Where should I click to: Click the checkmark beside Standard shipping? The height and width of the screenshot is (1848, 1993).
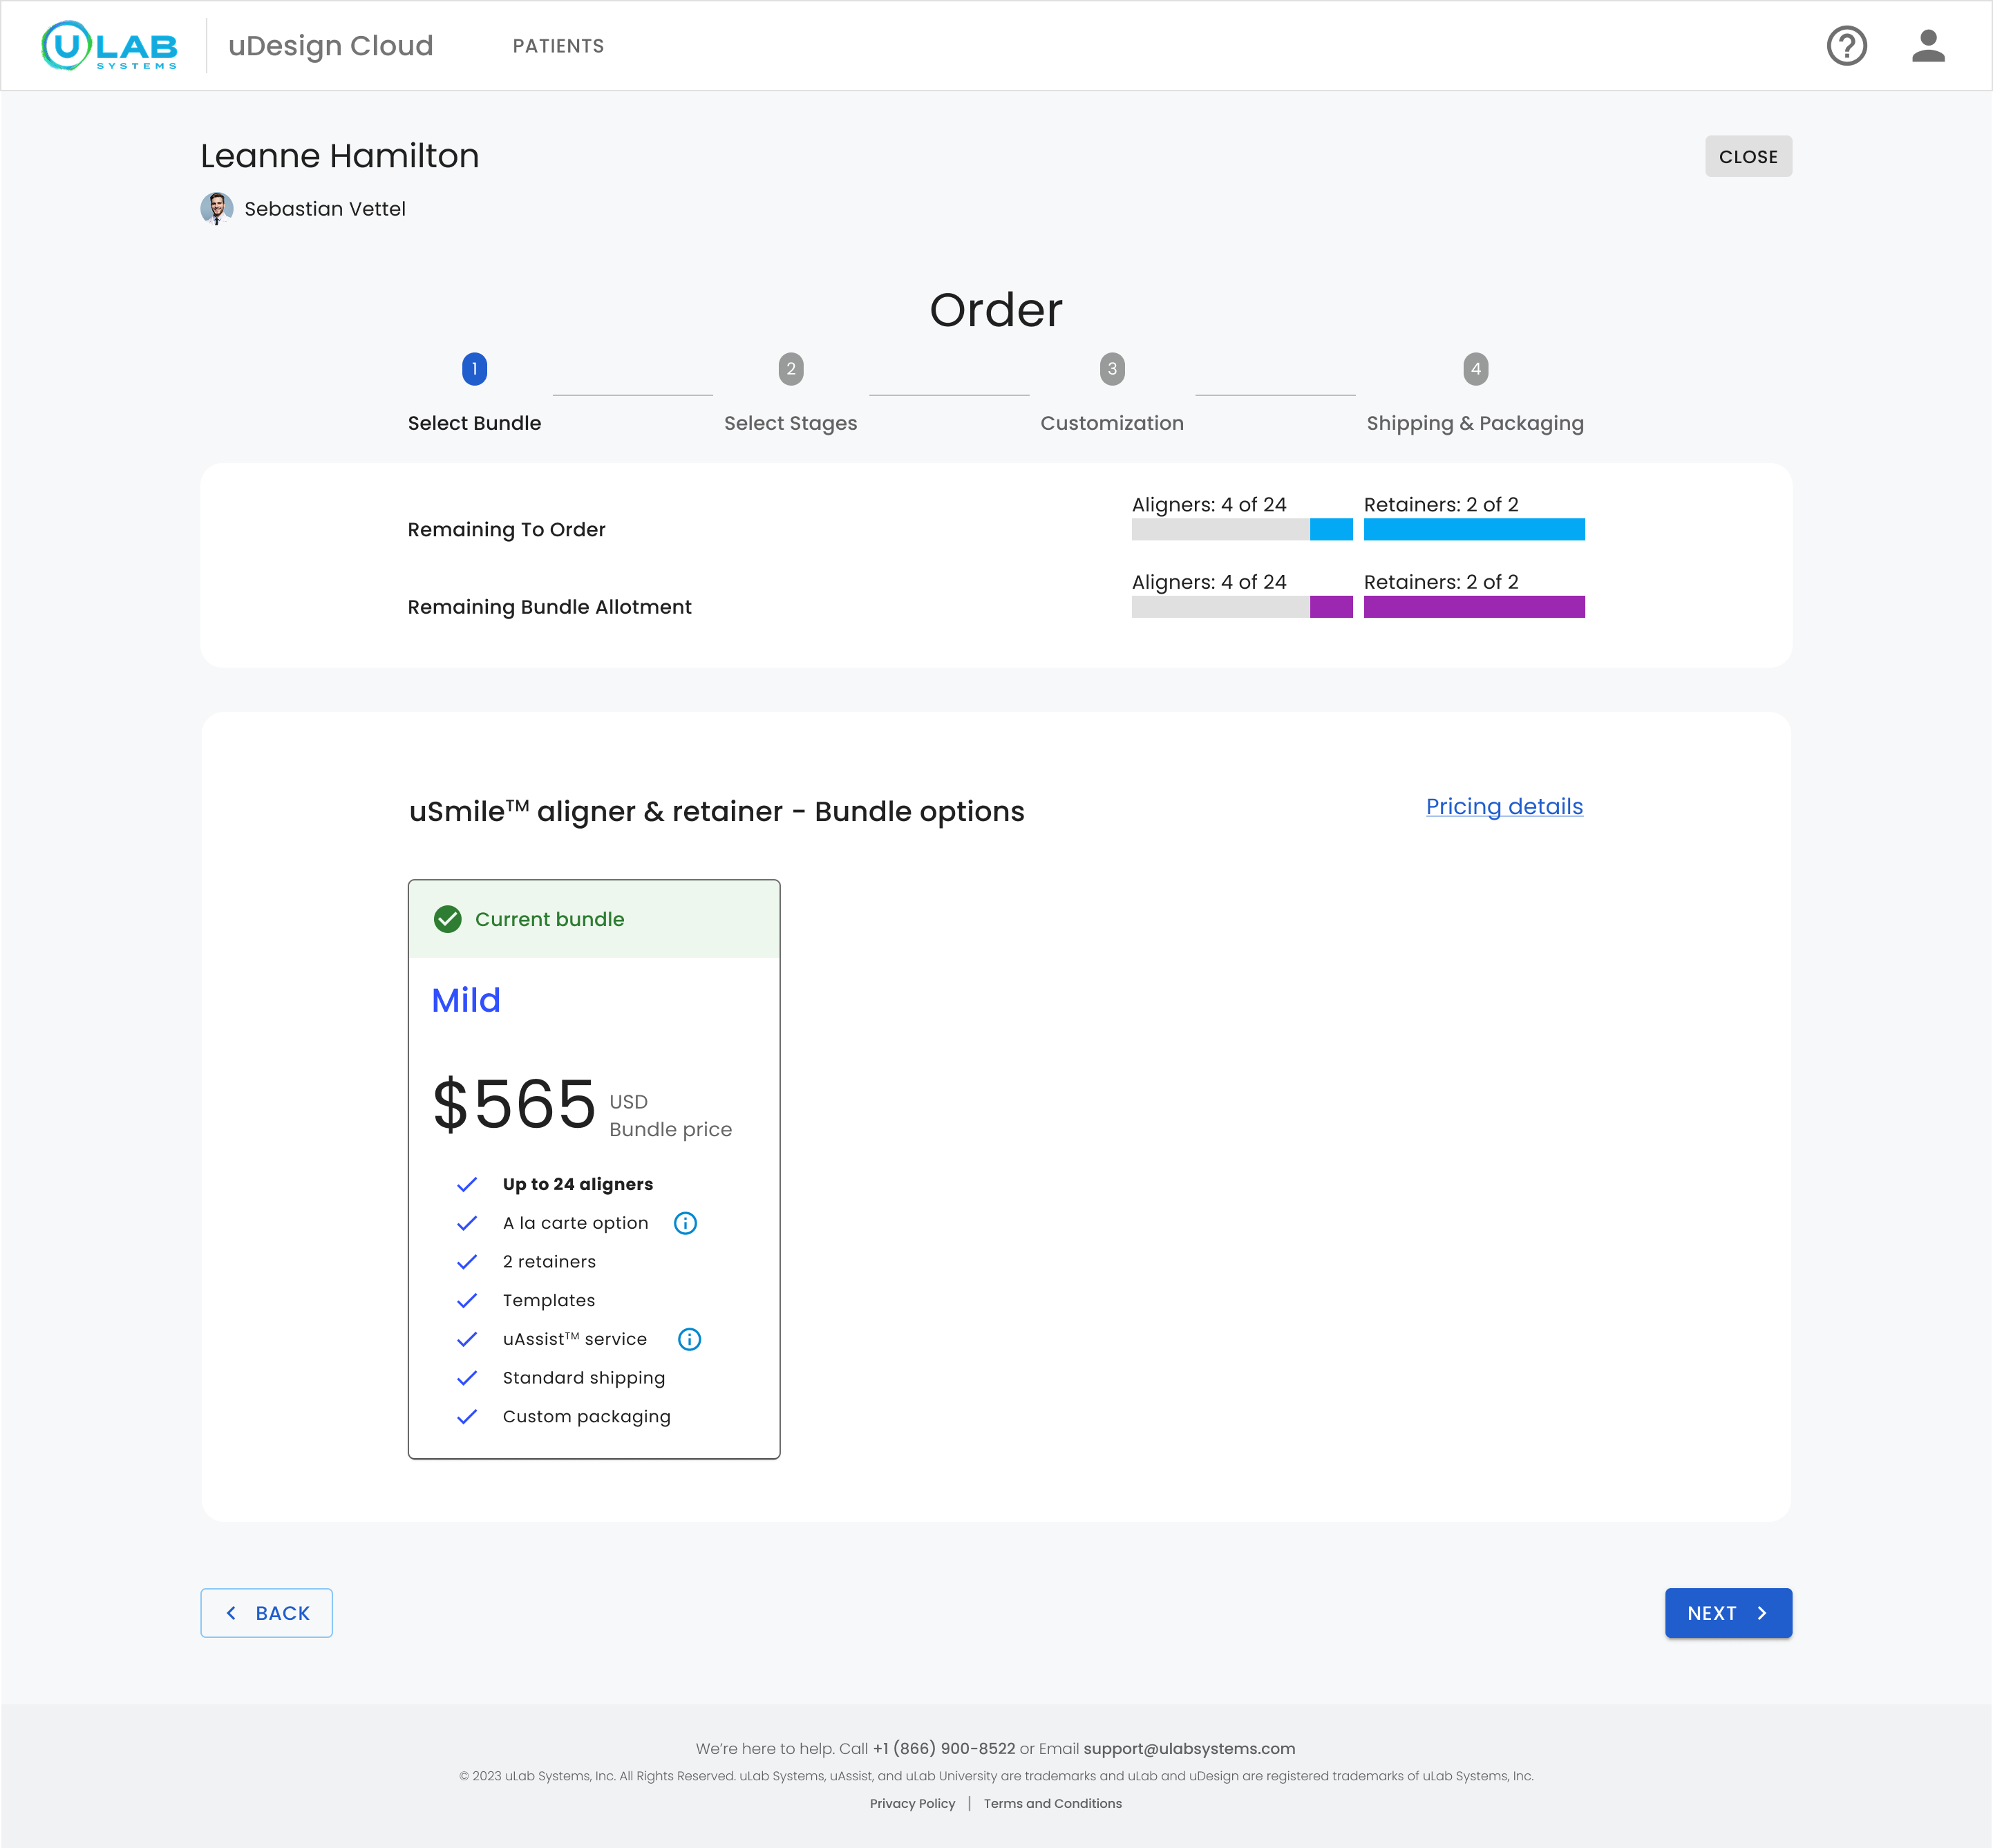(467, 1378)
